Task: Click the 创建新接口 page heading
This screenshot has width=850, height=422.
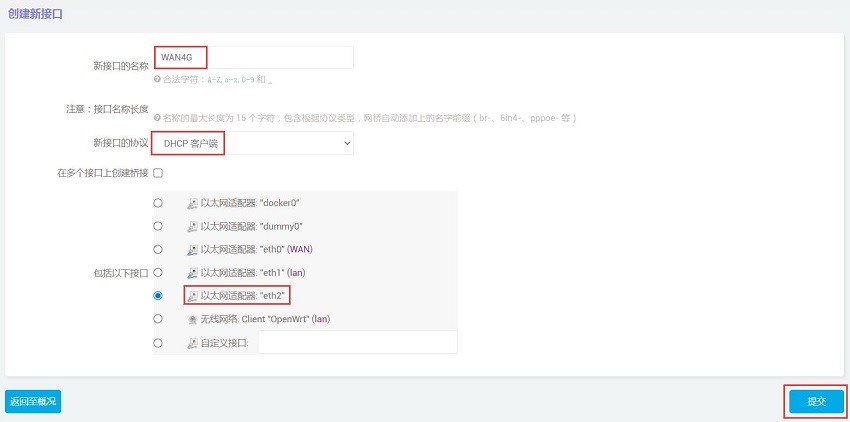Action: [x=35, y=15]
